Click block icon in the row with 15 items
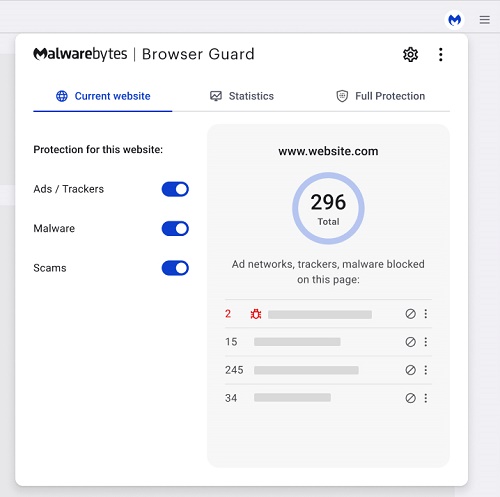This screenshot has height=497, width=500. coord(410,342)
